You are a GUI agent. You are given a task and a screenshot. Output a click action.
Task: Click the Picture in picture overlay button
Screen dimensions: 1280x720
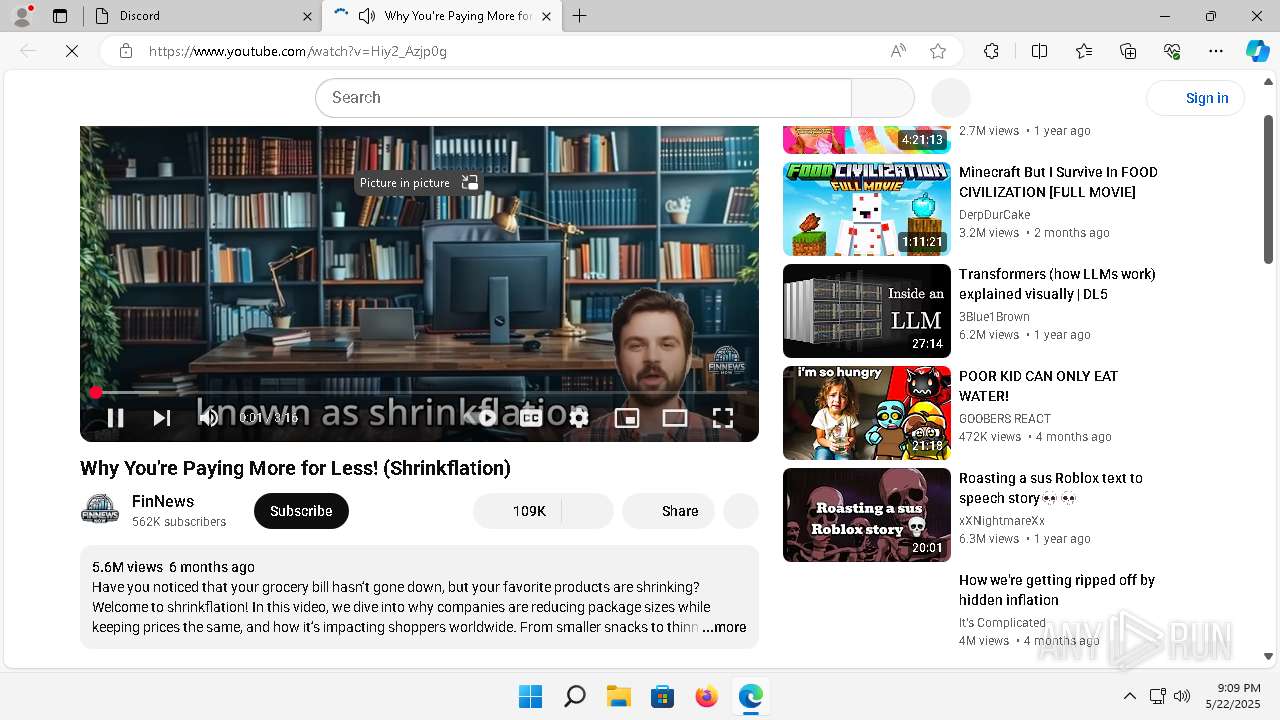420,183
